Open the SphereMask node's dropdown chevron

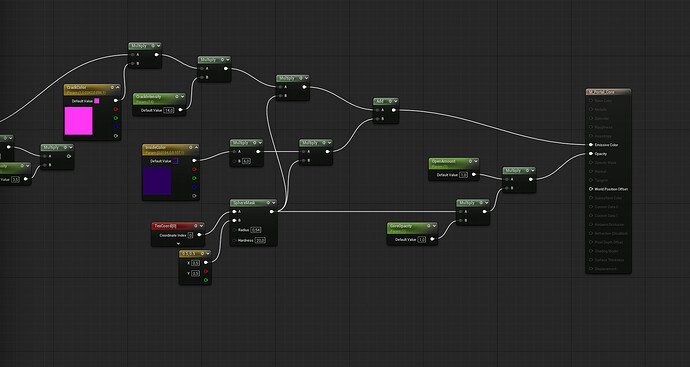274,203
